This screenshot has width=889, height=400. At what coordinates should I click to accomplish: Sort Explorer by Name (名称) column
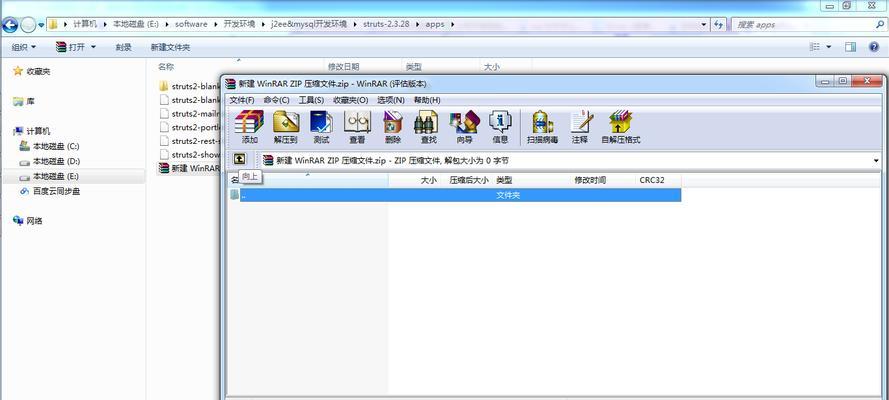click(x=166, y=67)
